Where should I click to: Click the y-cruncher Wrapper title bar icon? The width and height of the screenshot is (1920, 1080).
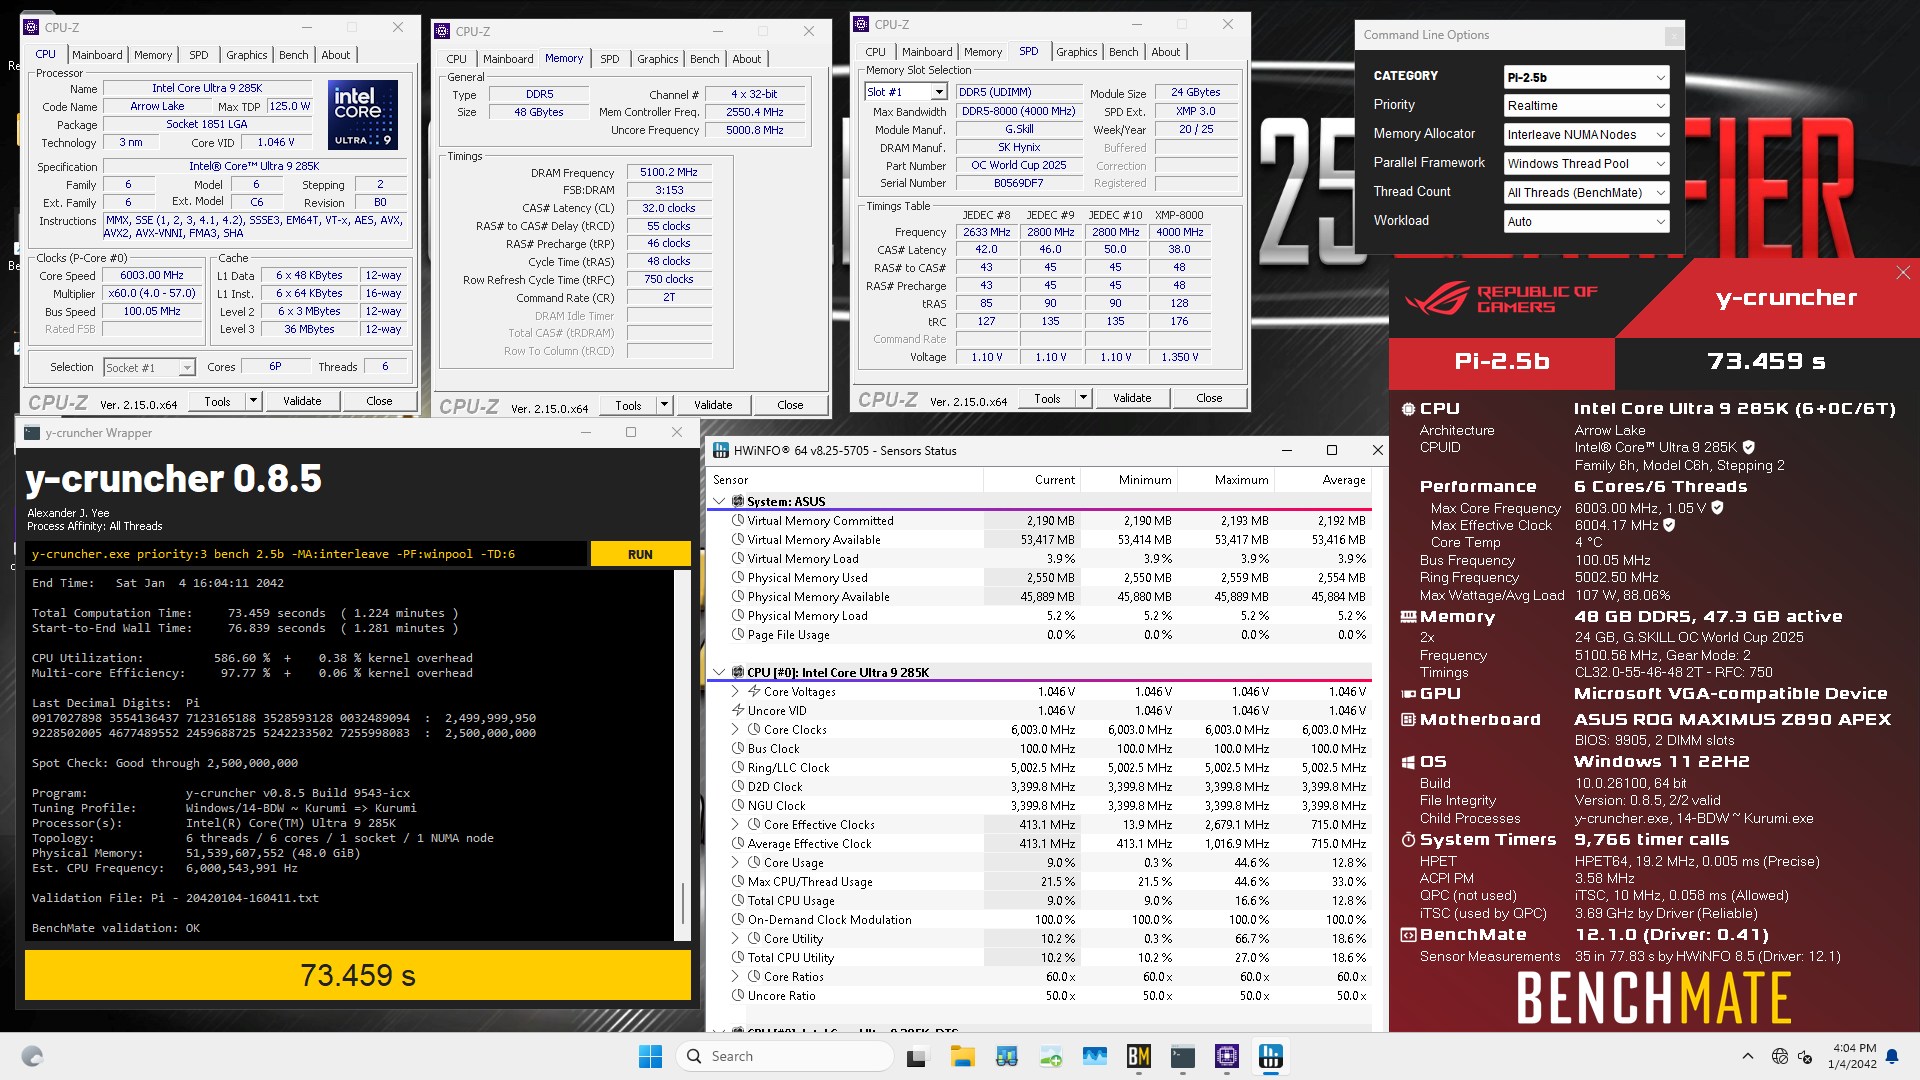click(x=32, y=433)
